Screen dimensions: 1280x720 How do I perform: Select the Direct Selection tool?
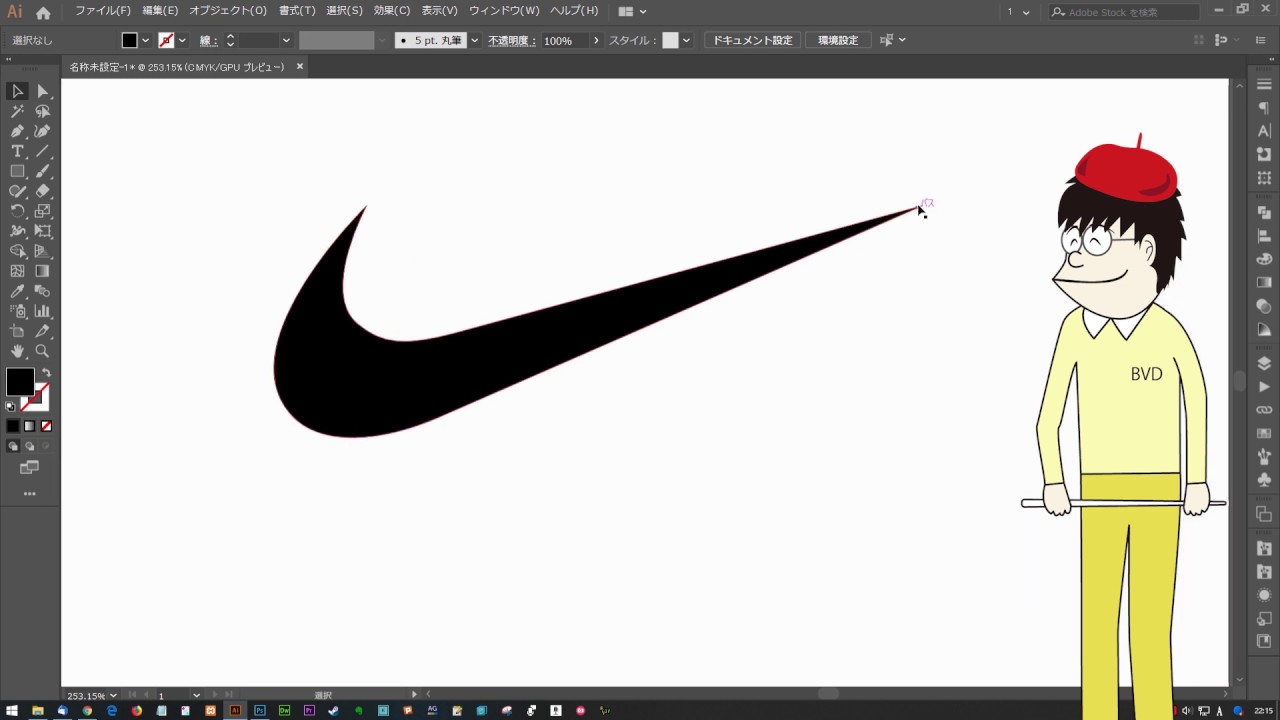(x=42, y=91)
